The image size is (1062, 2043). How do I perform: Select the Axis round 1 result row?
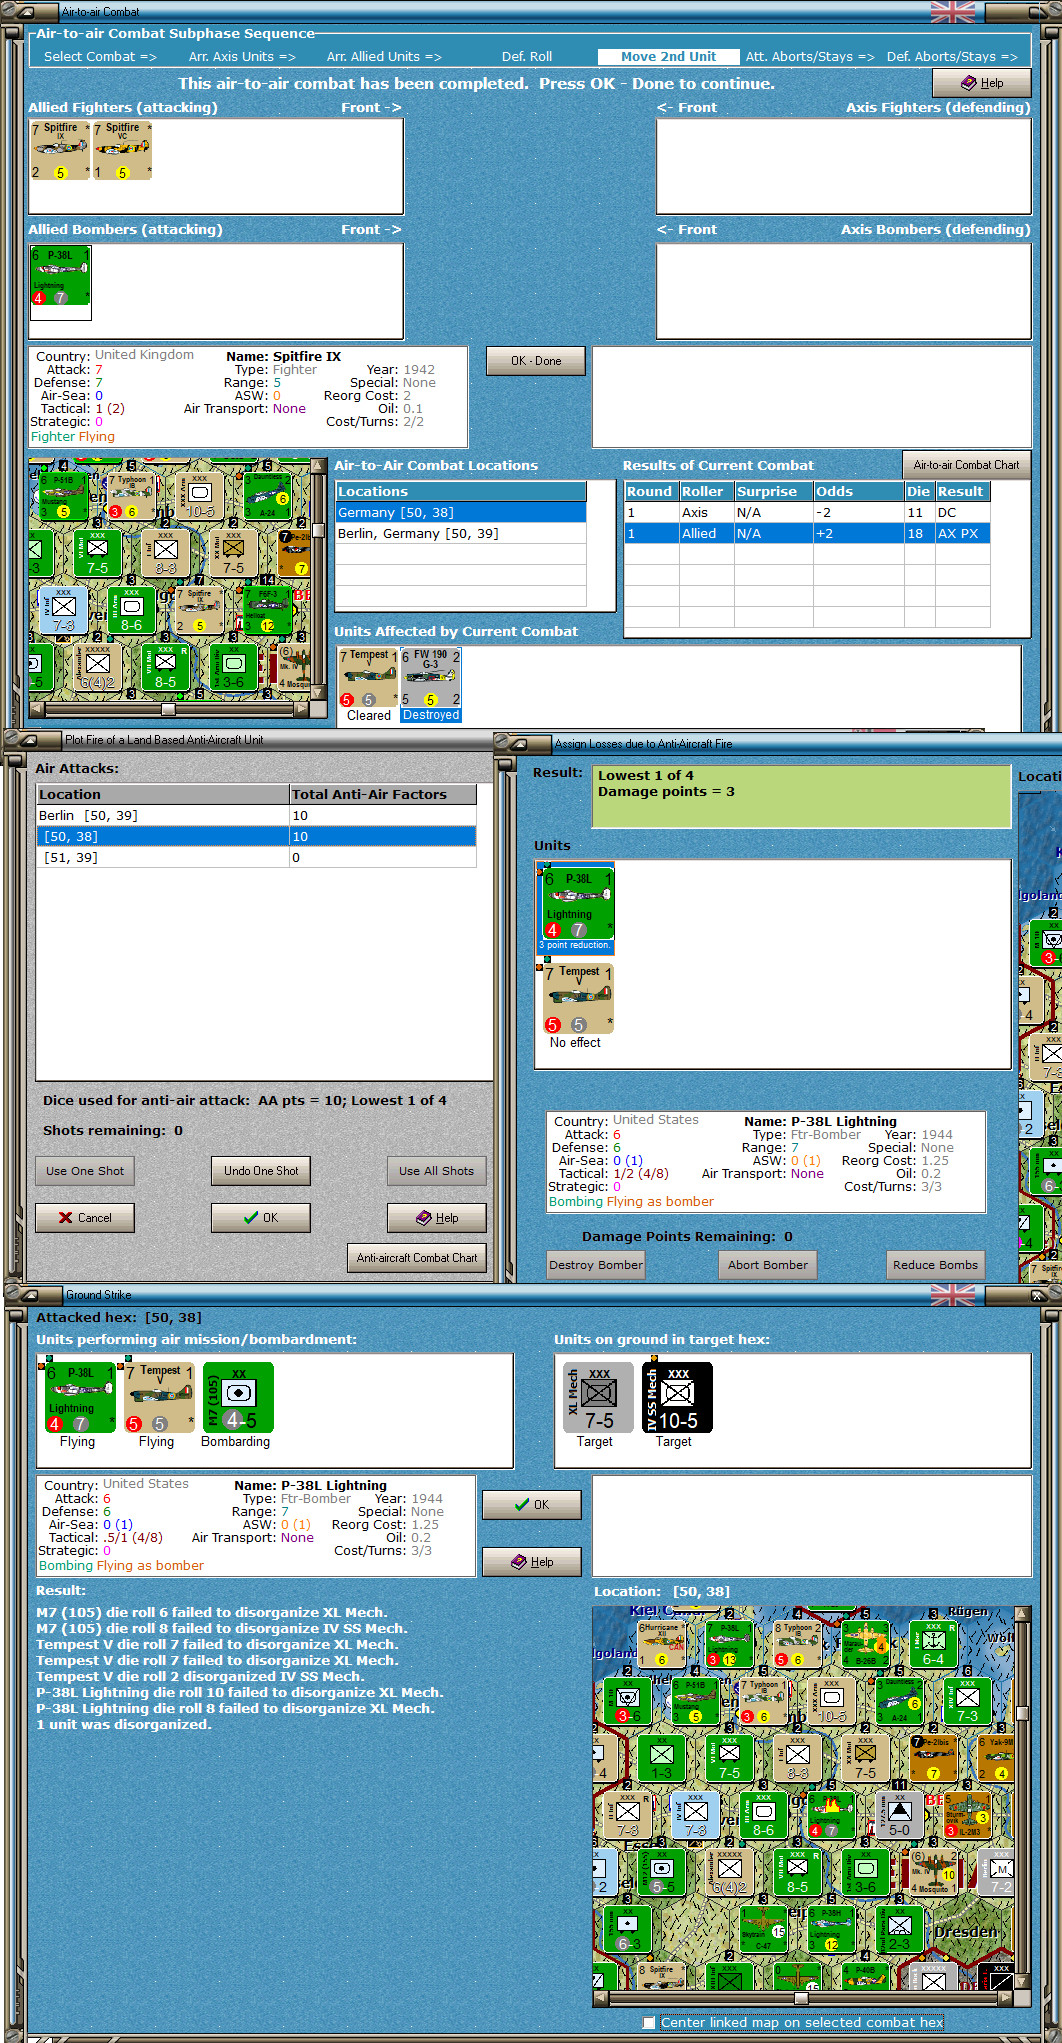(x=807, y=512)
